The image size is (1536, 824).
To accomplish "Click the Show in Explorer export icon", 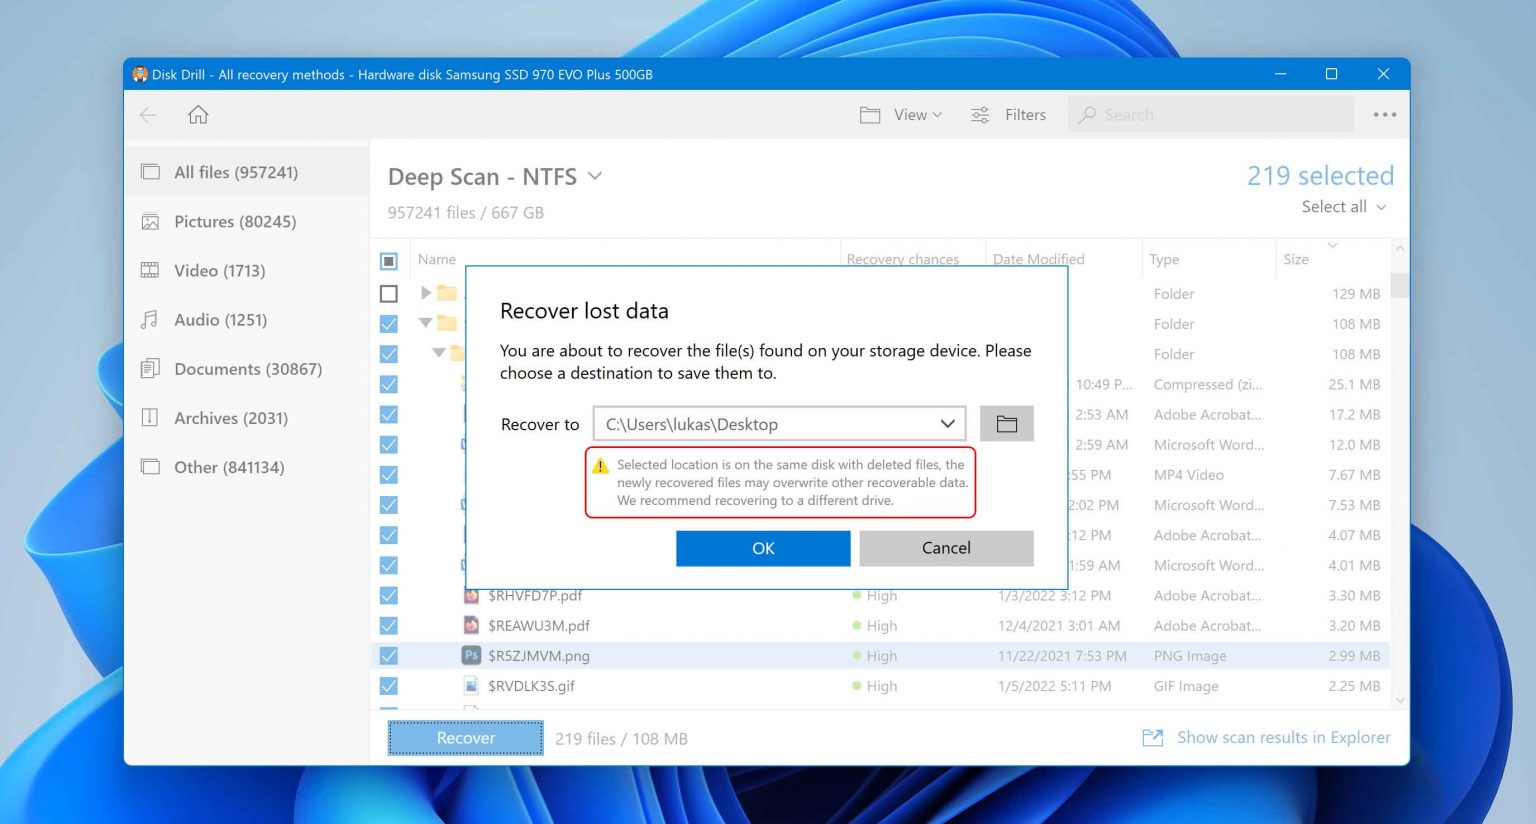I will point(1153,737).
